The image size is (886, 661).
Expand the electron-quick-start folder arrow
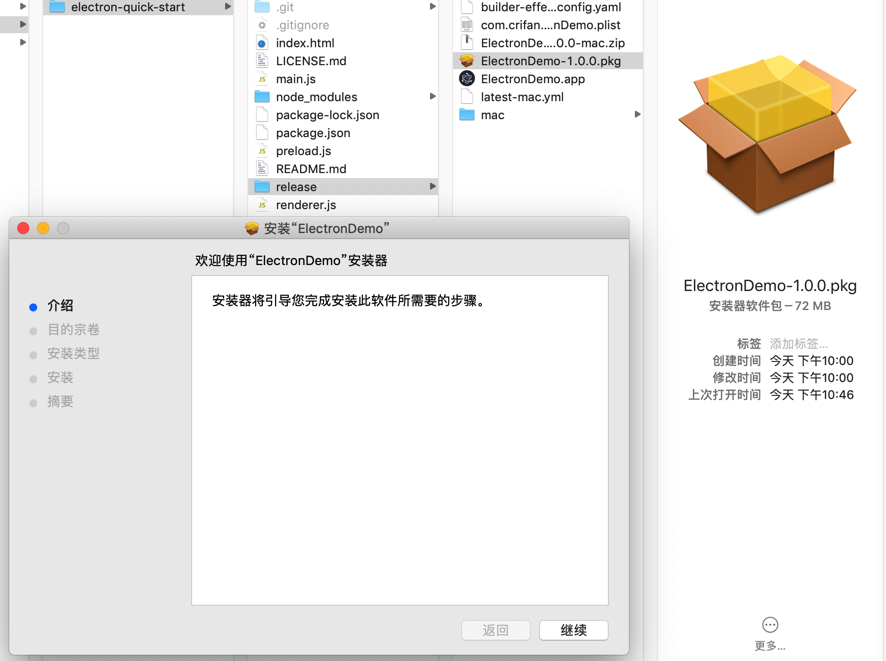pyautogui.click(x=228, y=7)
